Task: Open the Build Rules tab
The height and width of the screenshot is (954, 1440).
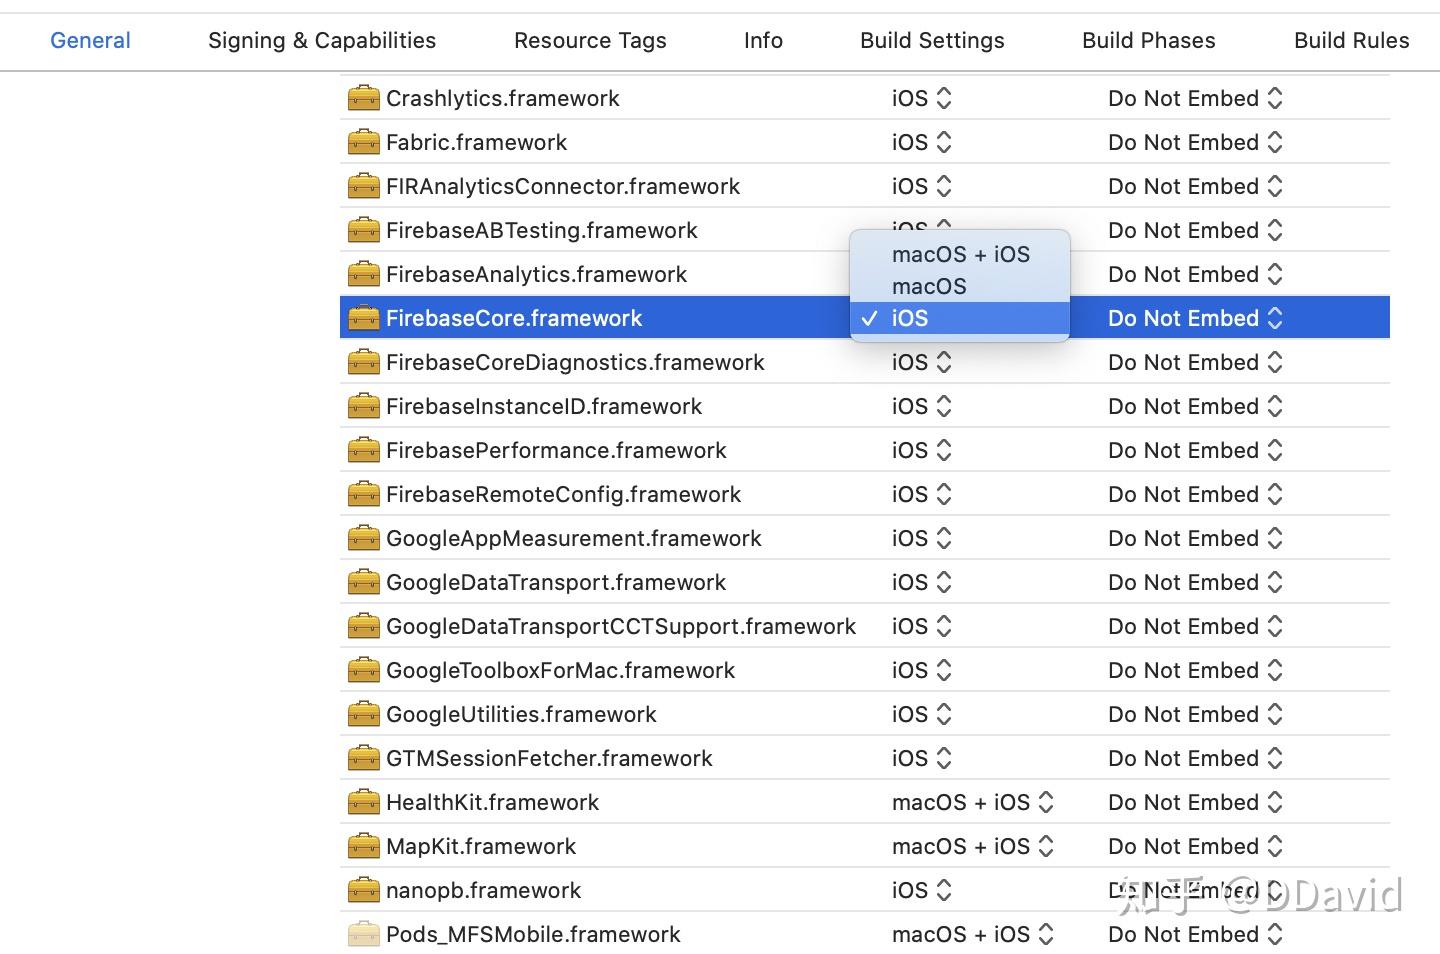Action: point(1352,40)
